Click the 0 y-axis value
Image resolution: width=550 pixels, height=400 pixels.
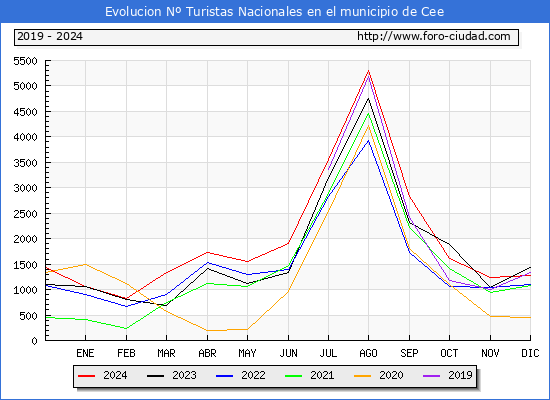pyautogui.click(x=34, y=341)
